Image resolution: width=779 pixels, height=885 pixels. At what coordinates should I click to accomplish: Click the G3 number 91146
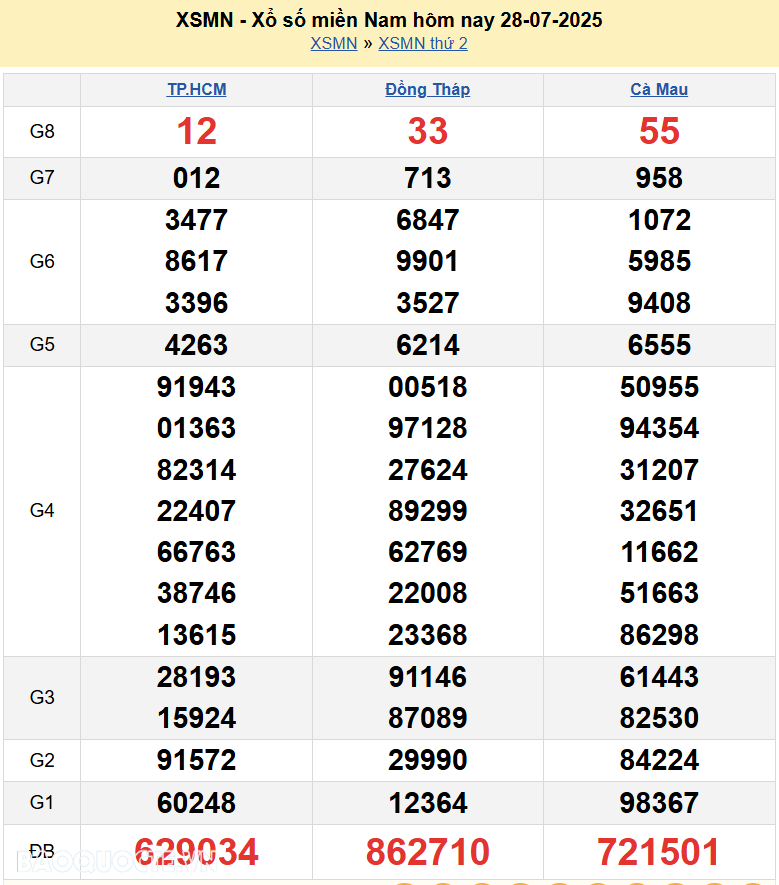click(428, 677)
